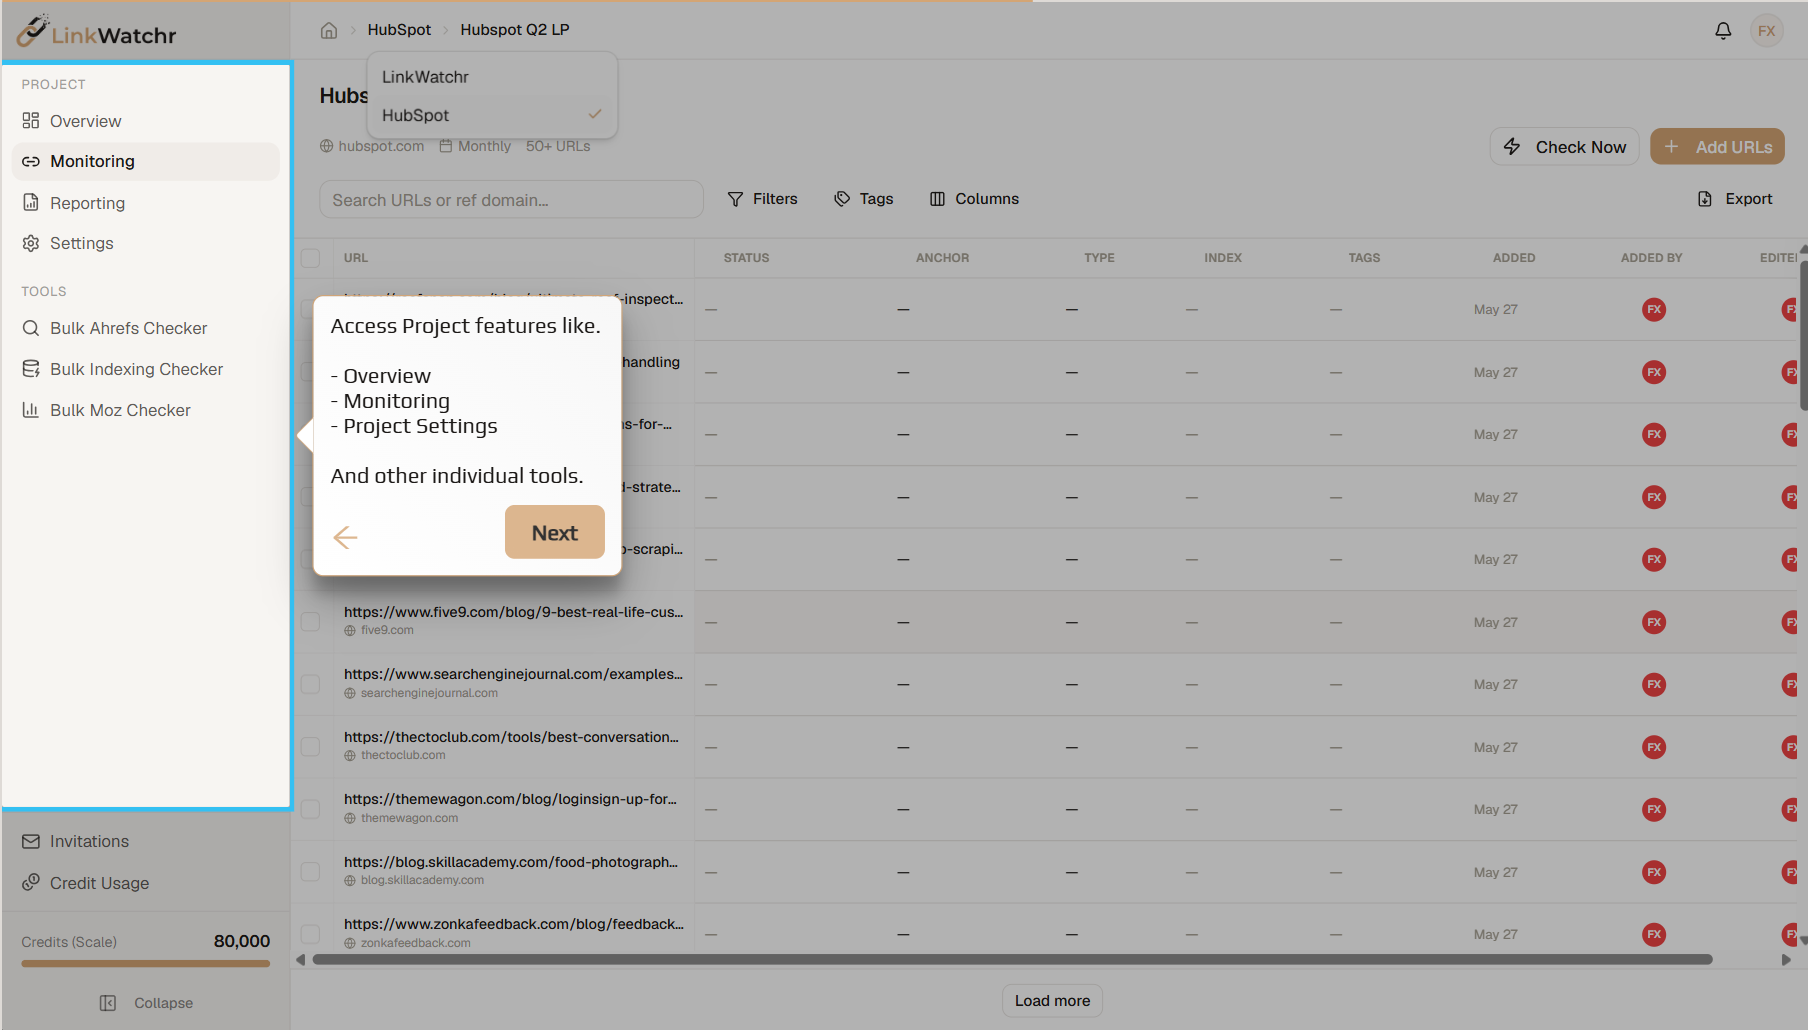Click Check Now button
The image size is (1808, 1030).
1564,147
